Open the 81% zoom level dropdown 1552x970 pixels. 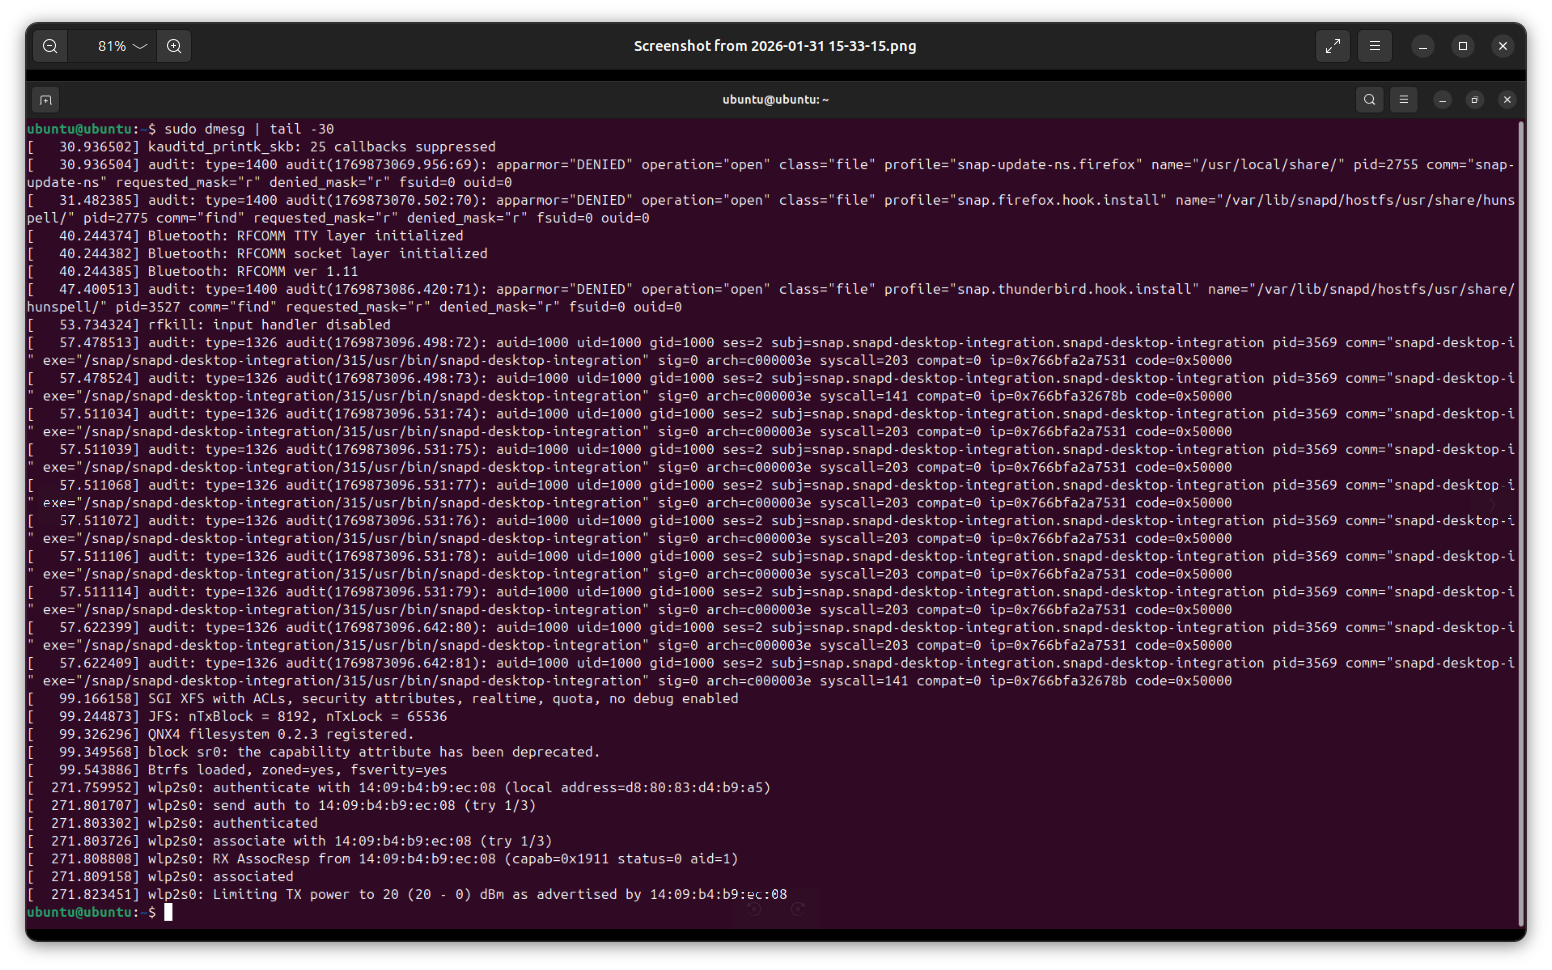(x=121, y=46)
